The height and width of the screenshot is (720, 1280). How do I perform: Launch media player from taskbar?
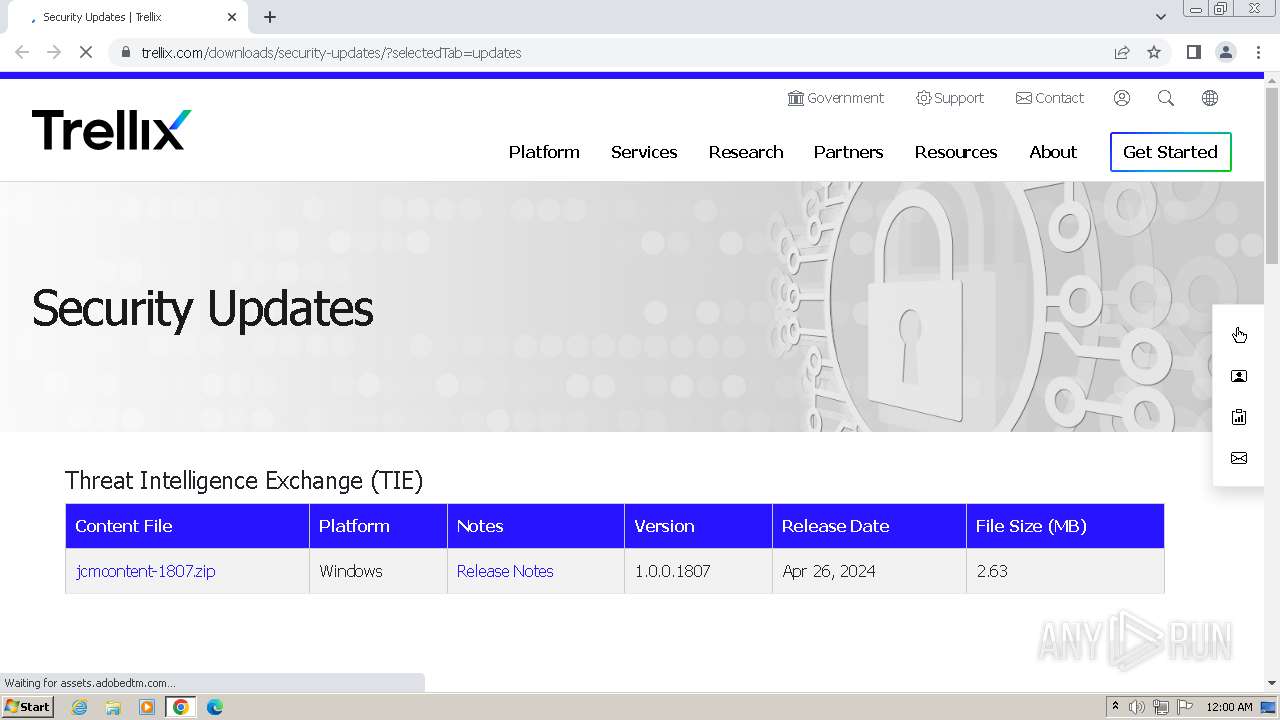[x=147, y=707]
